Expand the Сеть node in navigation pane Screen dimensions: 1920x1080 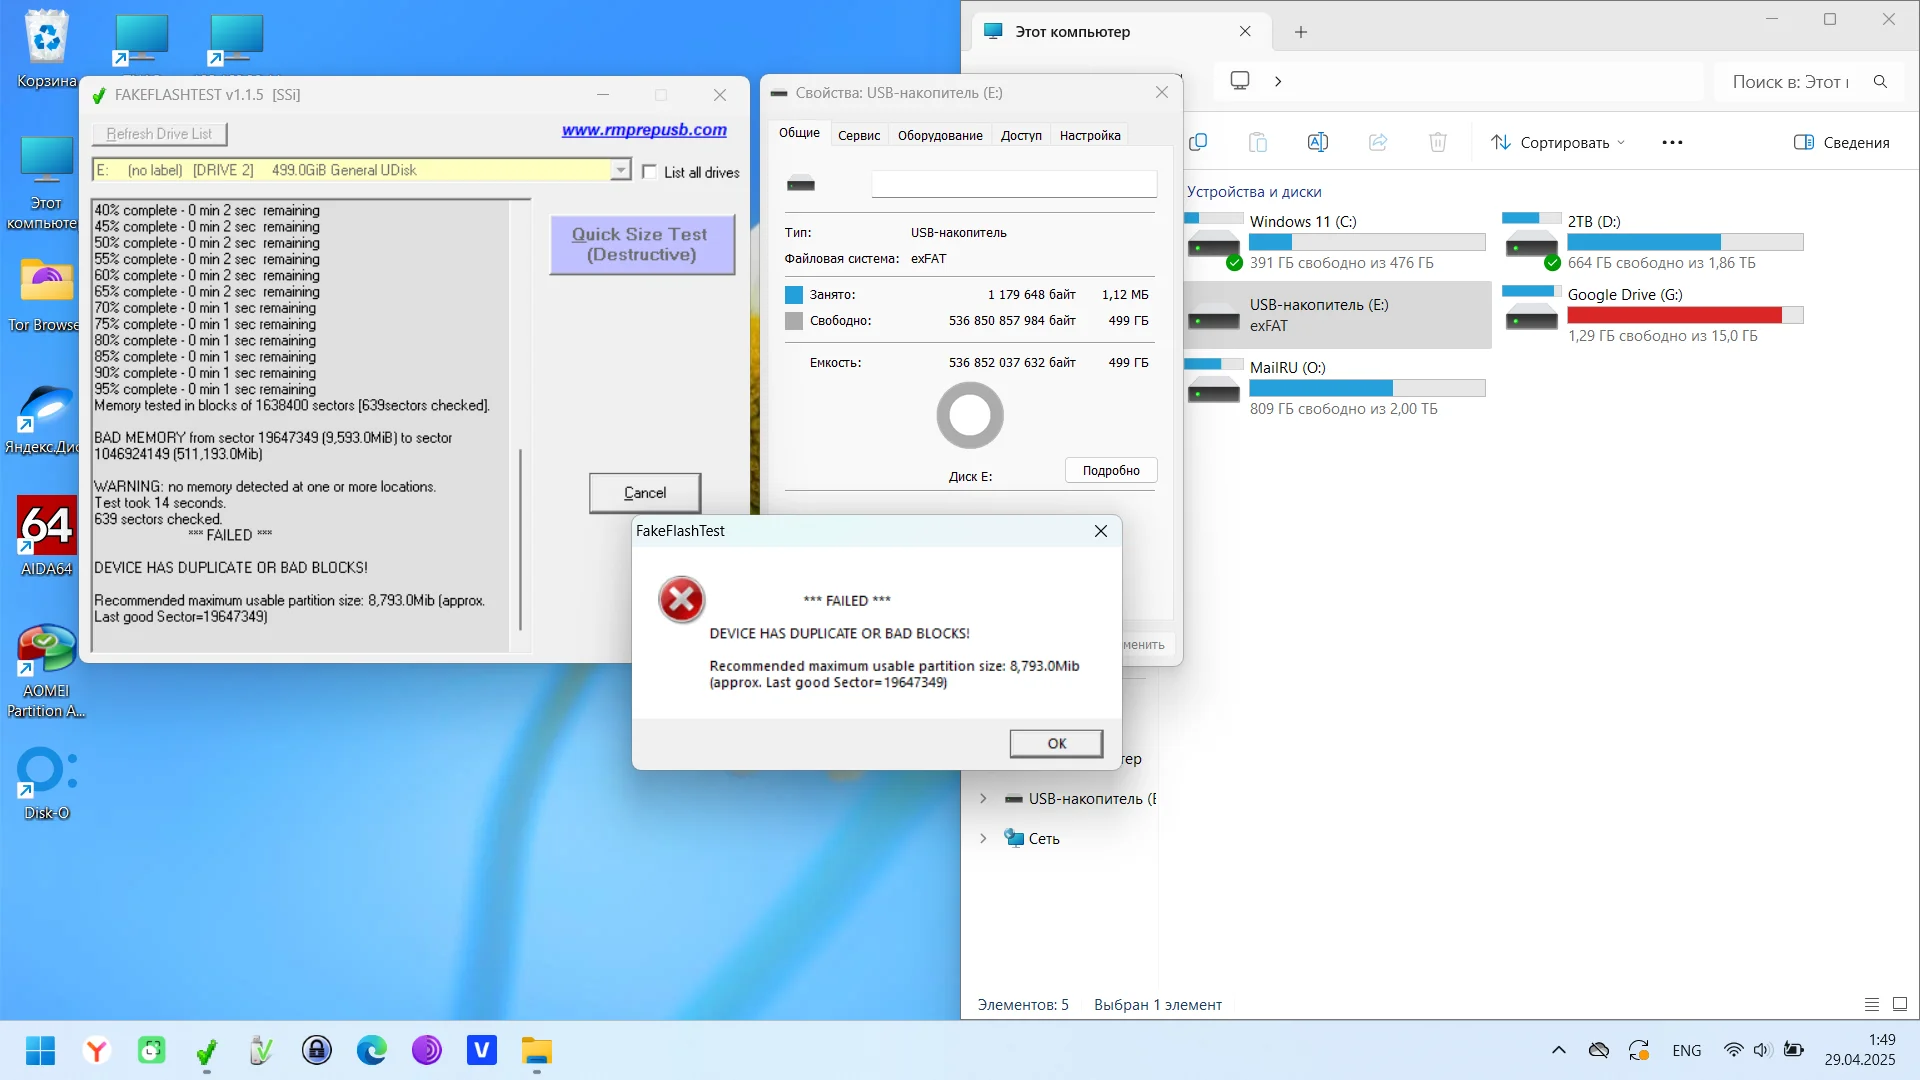(983, 838)
